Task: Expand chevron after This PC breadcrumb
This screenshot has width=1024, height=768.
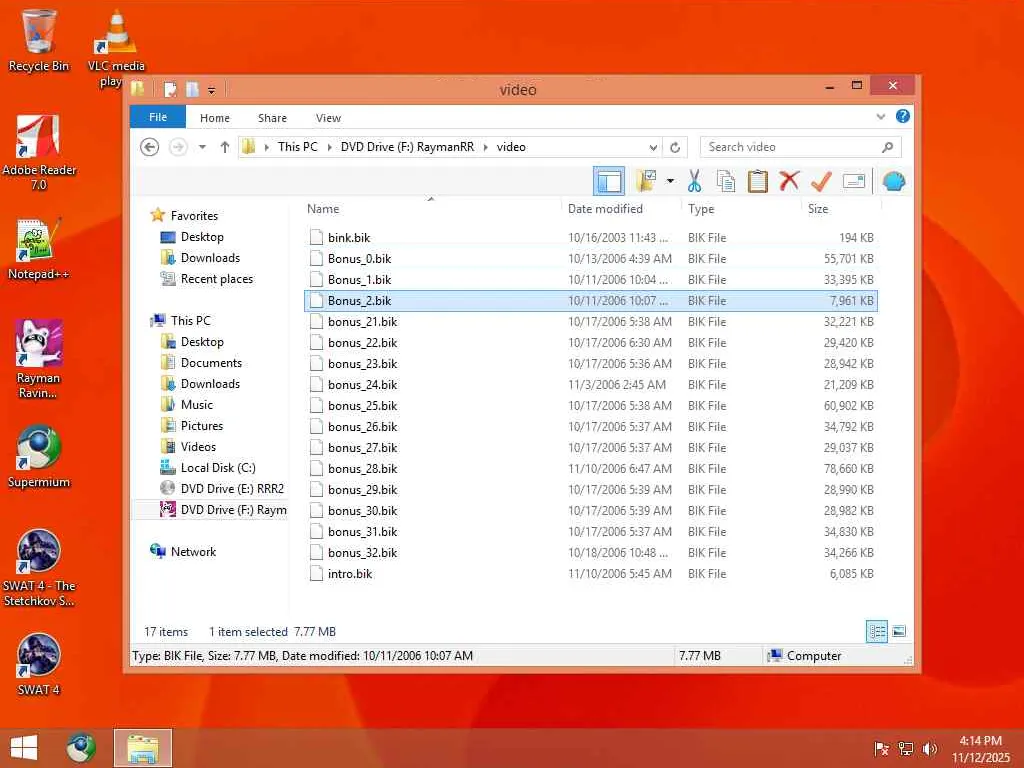Action: click(329, 147)
